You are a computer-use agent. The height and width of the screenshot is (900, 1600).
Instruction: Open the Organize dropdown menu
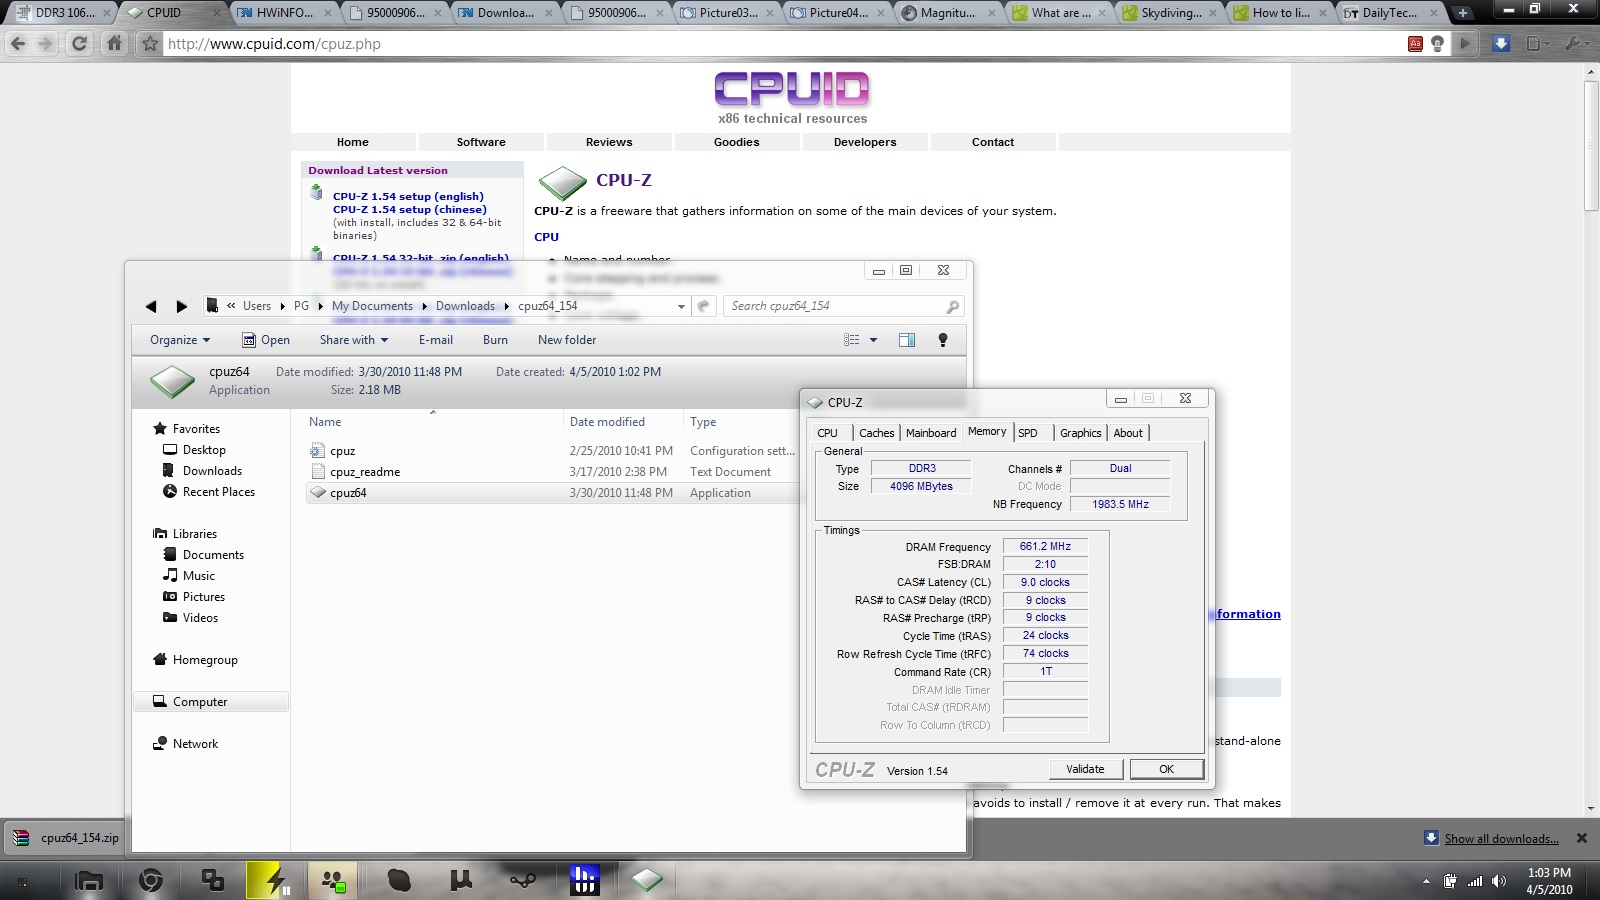point(180,340)
